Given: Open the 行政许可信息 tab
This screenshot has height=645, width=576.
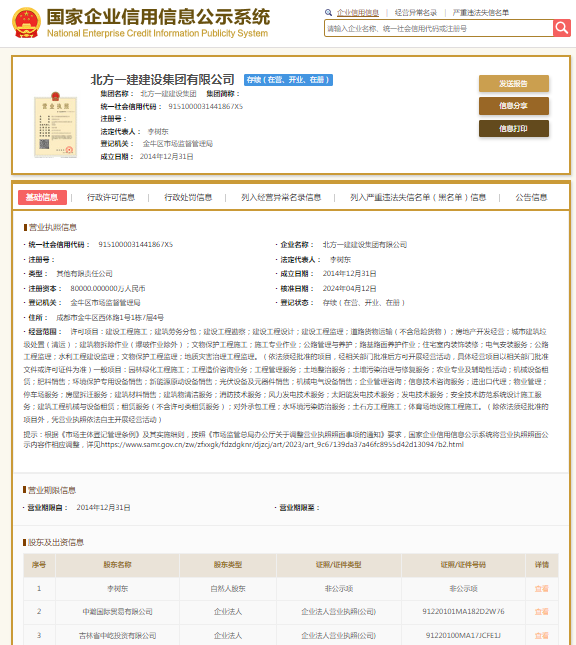Looking at the screenshot, I should point(111,197).
